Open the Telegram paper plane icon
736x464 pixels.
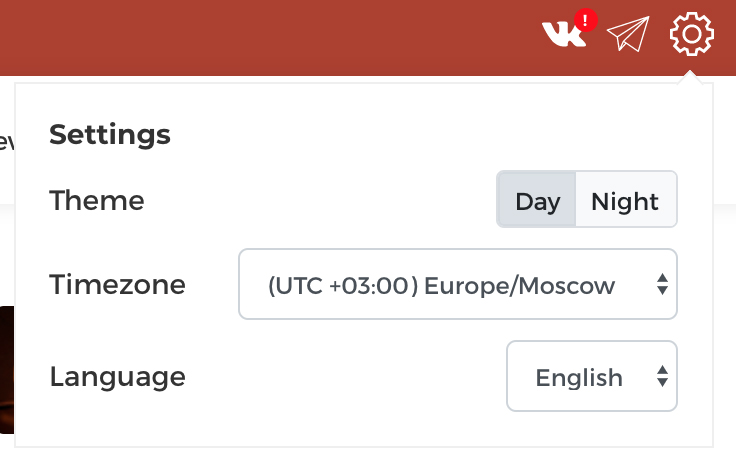(628, 35)
